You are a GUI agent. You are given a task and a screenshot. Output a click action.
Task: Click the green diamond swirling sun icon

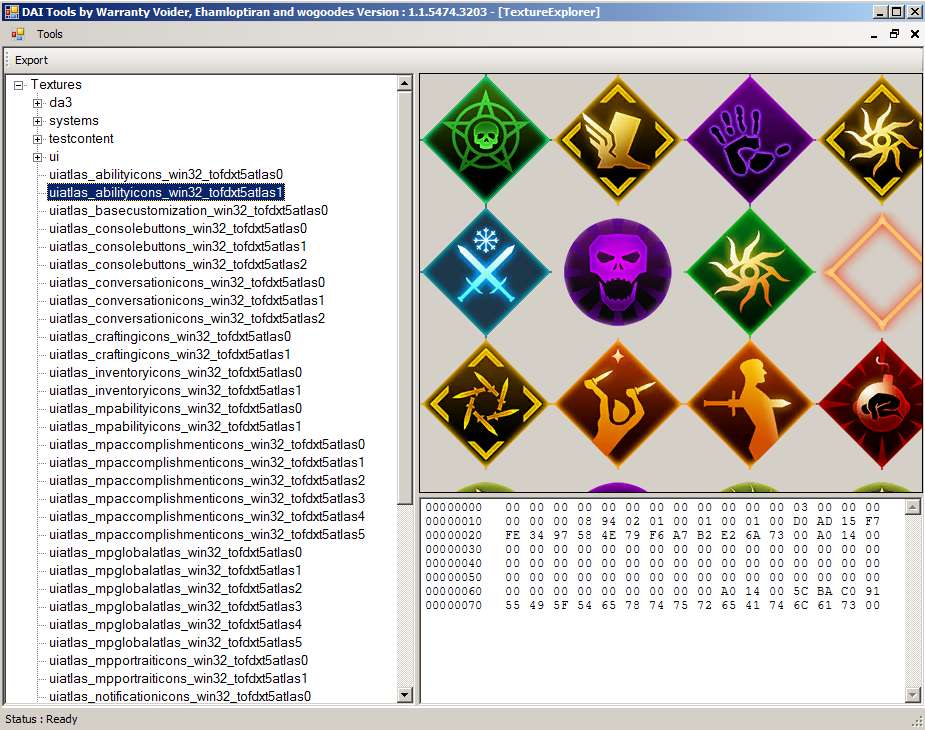[x=749, y=271]
